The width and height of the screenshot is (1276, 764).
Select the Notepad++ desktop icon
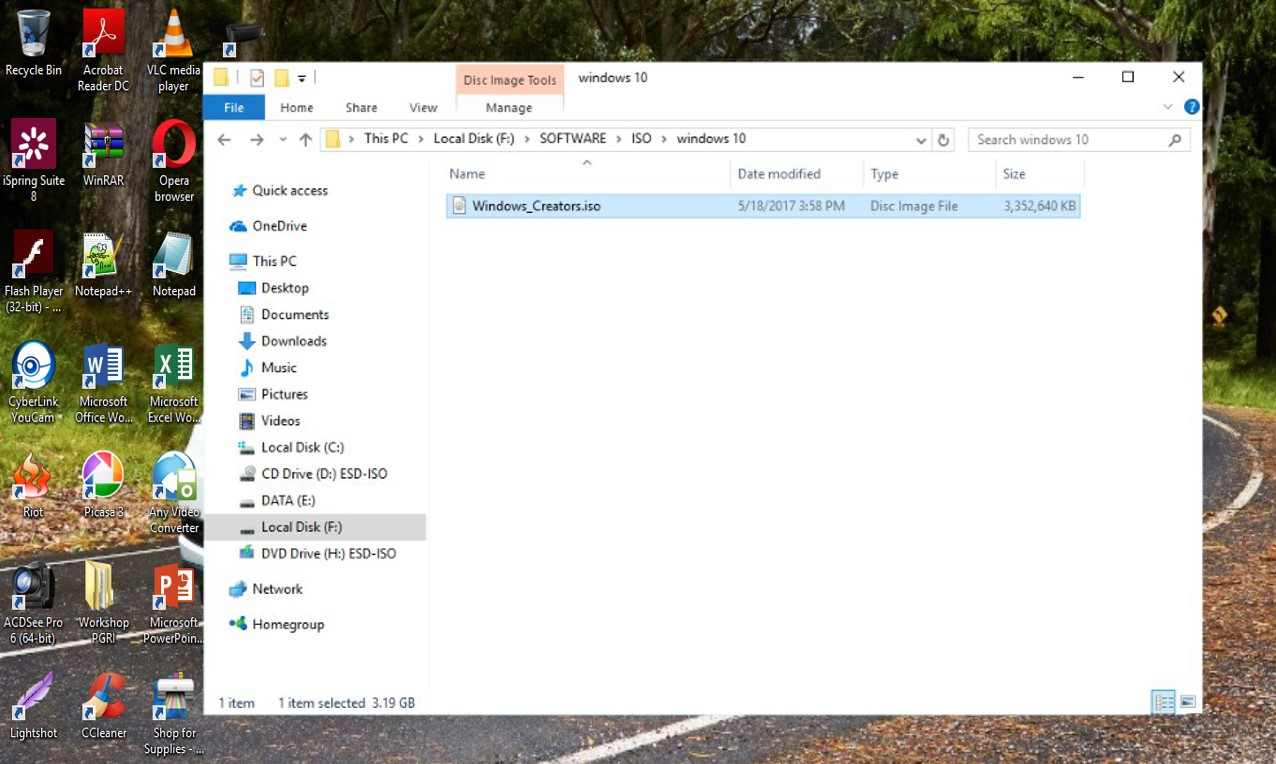click(x=103, y=264)
